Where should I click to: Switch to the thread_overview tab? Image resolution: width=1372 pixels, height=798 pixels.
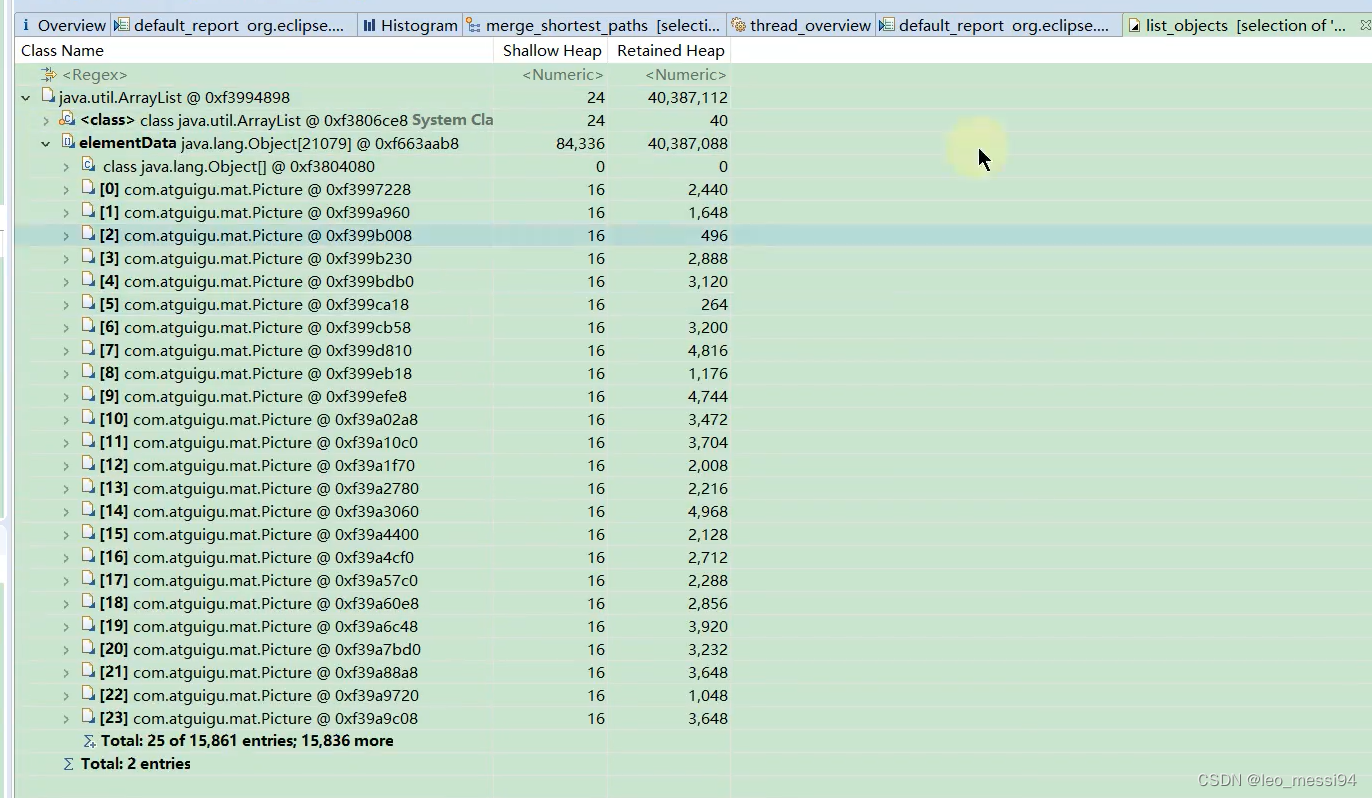tap(801, 25)
